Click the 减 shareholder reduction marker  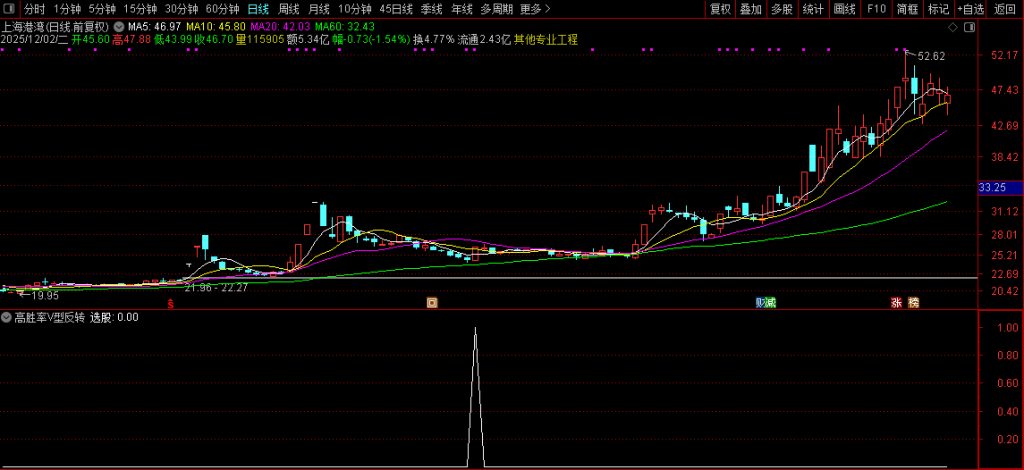point(771,303)
